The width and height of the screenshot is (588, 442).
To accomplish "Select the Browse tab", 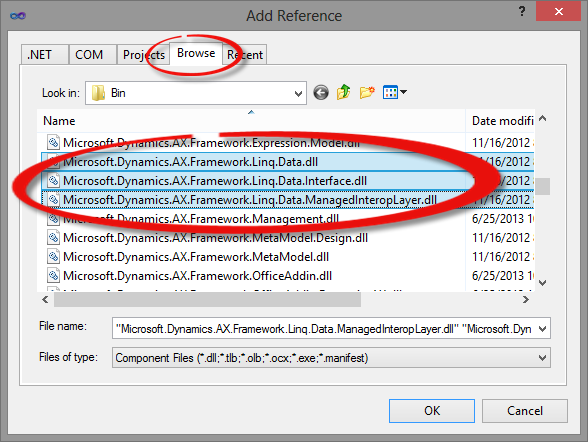I will tap(196, 53).
